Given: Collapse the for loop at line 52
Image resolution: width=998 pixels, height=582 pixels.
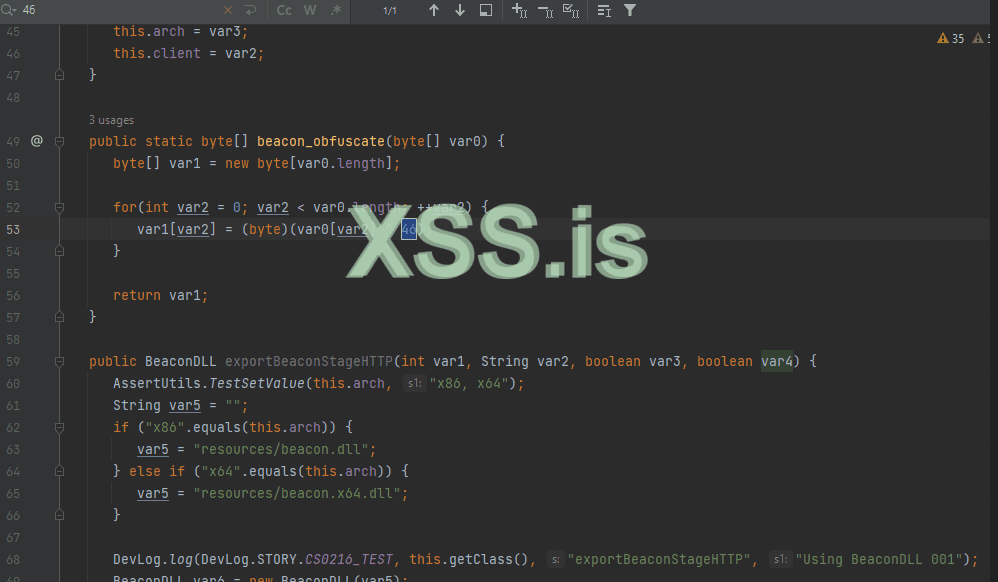Looking at the screenshot, I should (x=59, y=208).
